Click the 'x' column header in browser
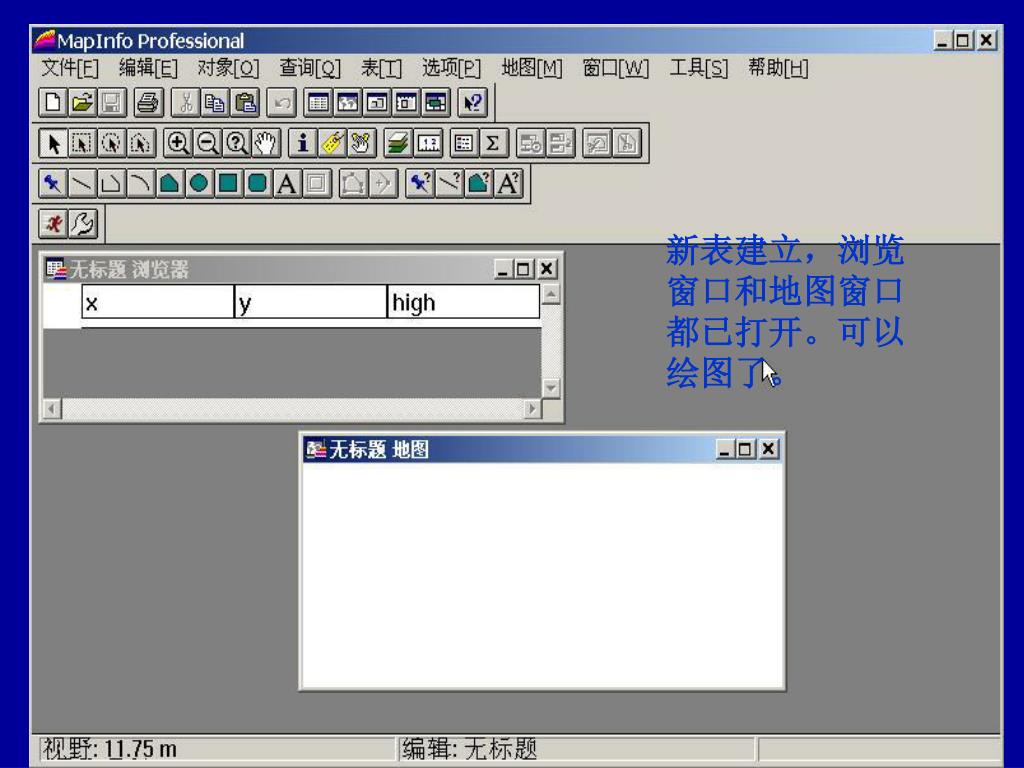This screenshot has width=1024, height=768. pos(157,302)
